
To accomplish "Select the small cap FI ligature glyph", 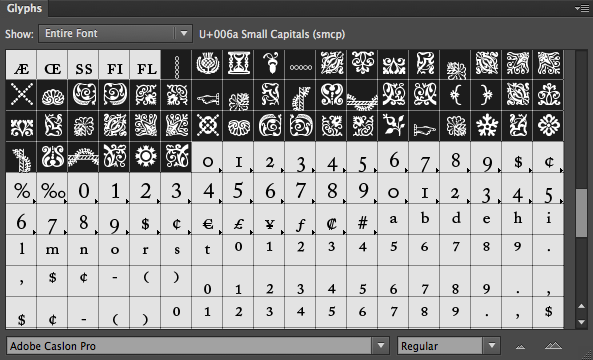I will pyautogui.click(x=114, y=65).
